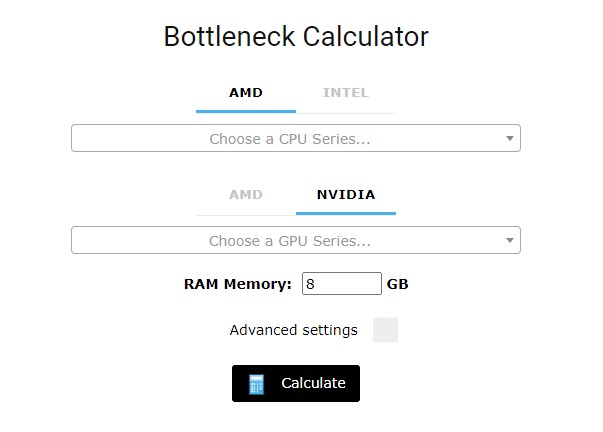Click the "Advanced settings" label text
The image size is (603, 432).
293,330
